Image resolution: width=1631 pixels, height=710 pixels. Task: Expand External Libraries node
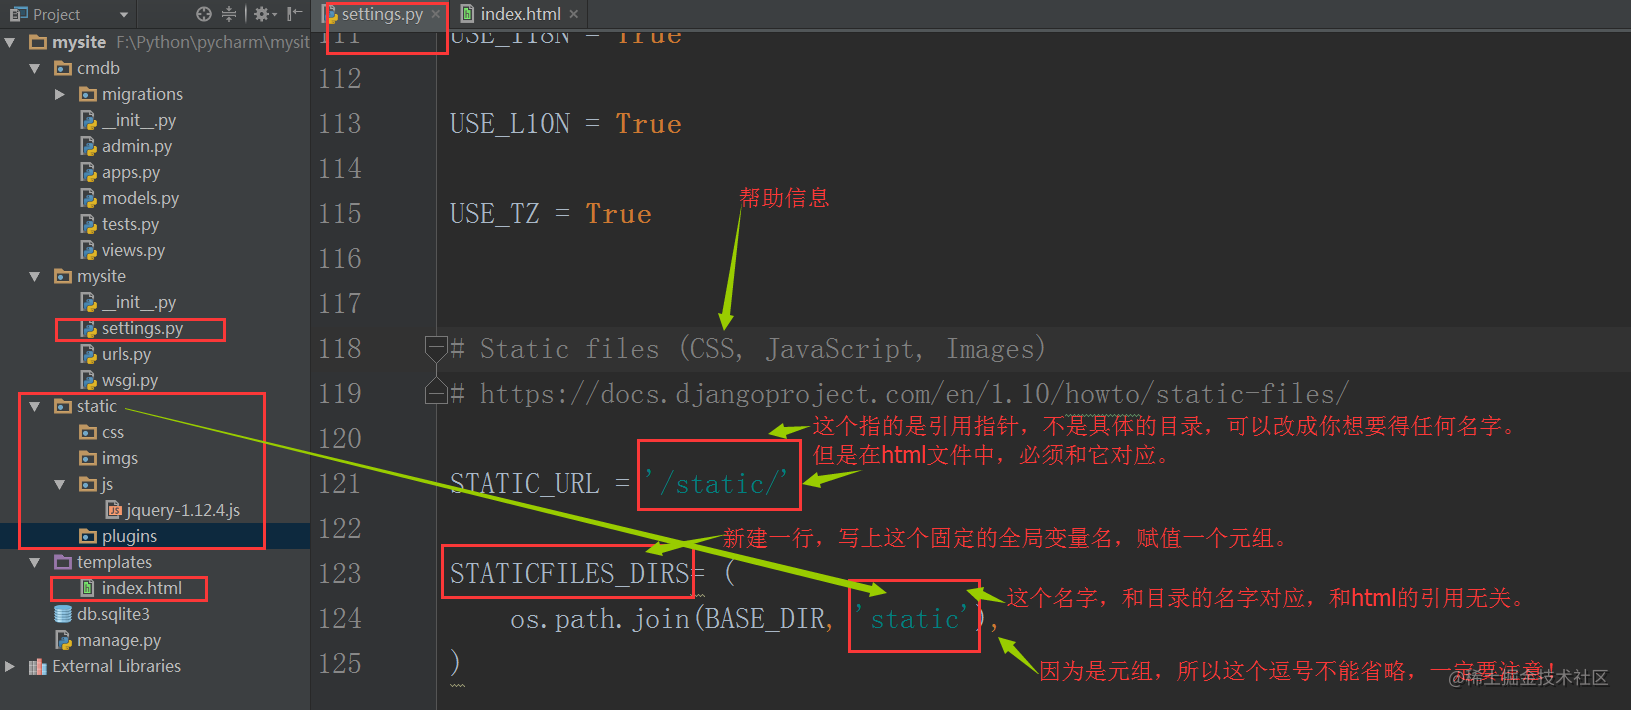[x=10, y=666]
